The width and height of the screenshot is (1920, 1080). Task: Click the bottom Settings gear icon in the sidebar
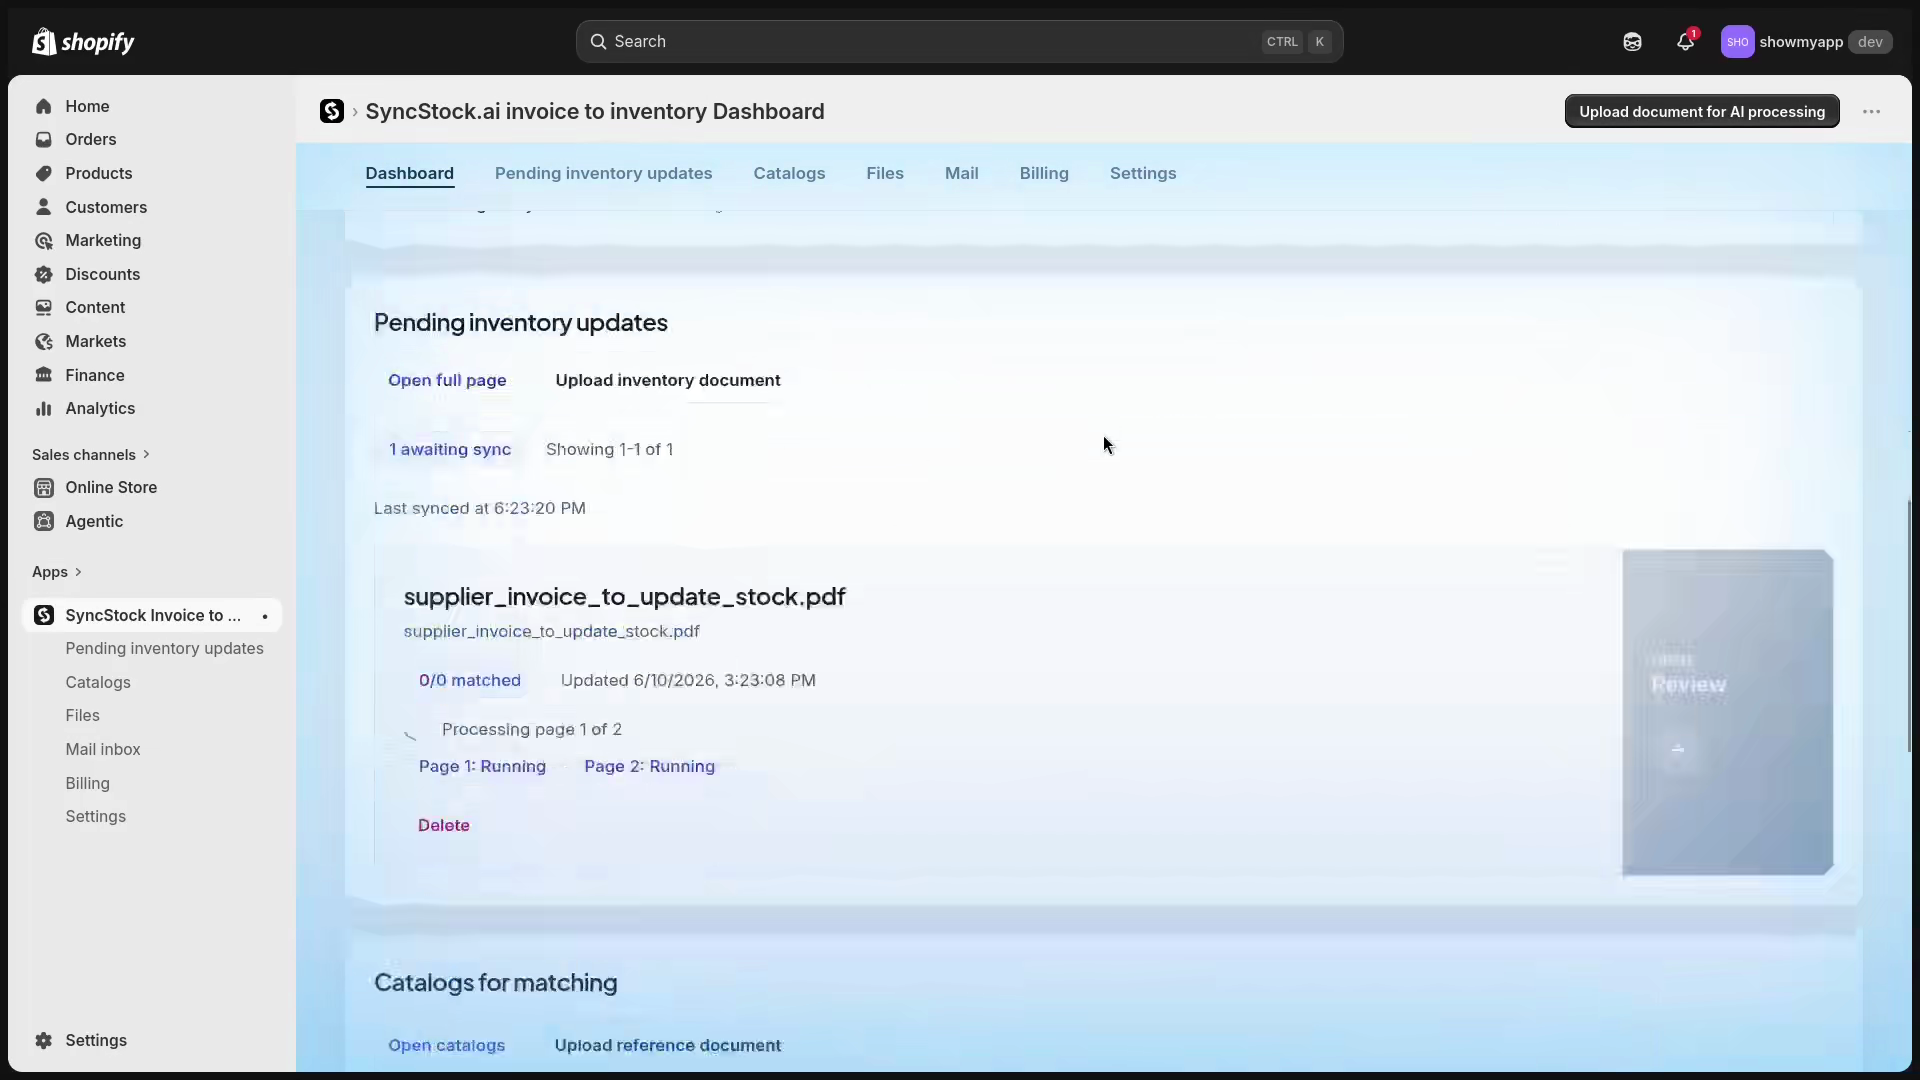pyautogui.click(x=43, y=1040)
